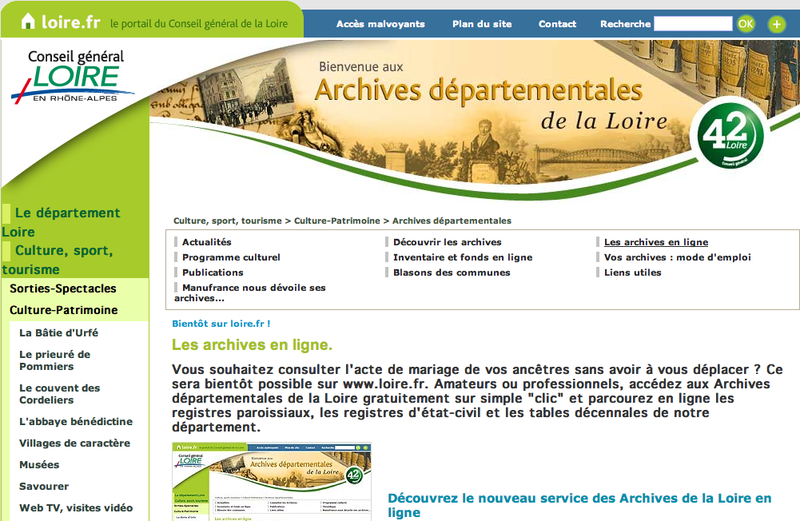
Task: Open the Musées sidebar link
Action: point(39,464)
